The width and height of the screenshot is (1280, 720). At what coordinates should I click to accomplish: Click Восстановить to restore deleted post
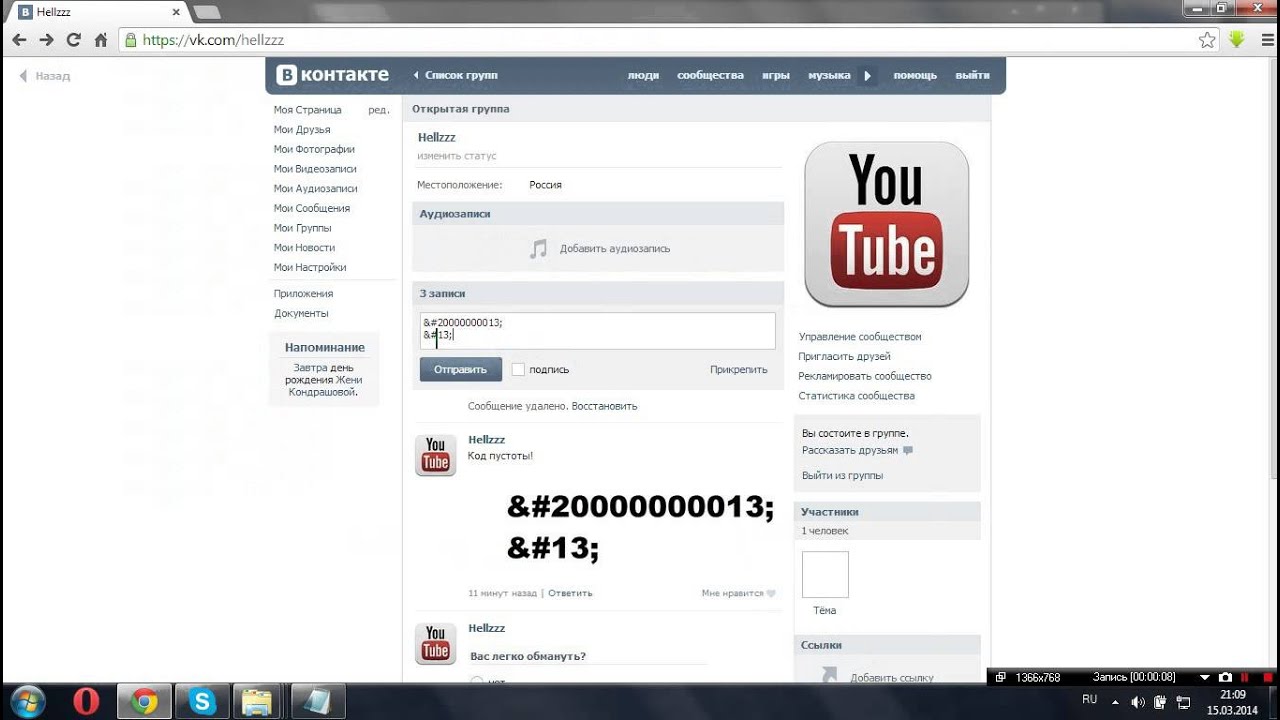tap(605, 406)
